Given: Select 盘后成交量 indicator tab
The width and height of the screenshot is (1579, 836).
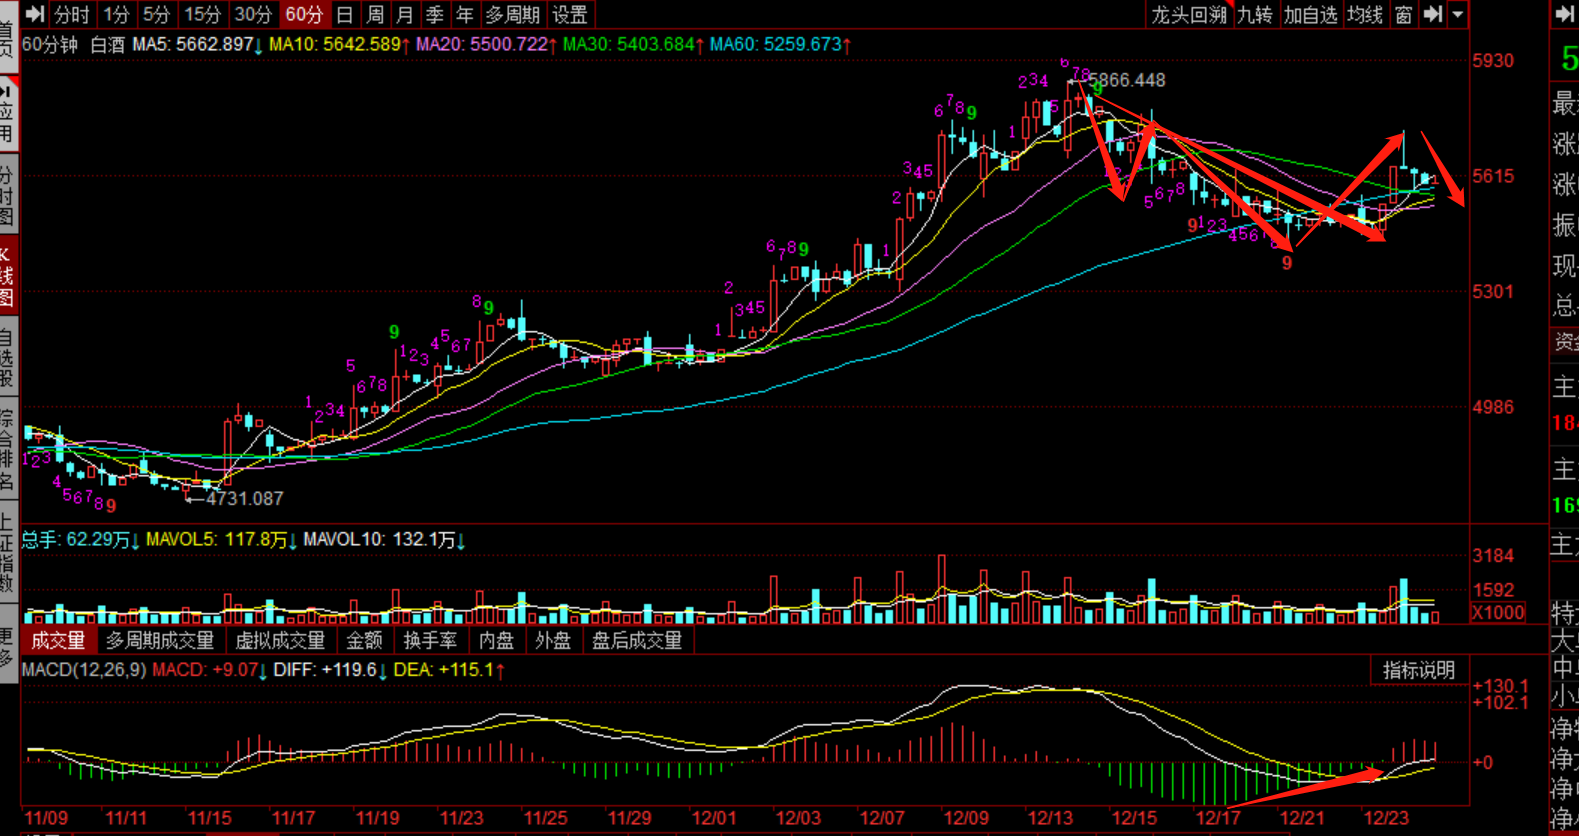Looking at the screenshot, I should [x=637, y=640].
